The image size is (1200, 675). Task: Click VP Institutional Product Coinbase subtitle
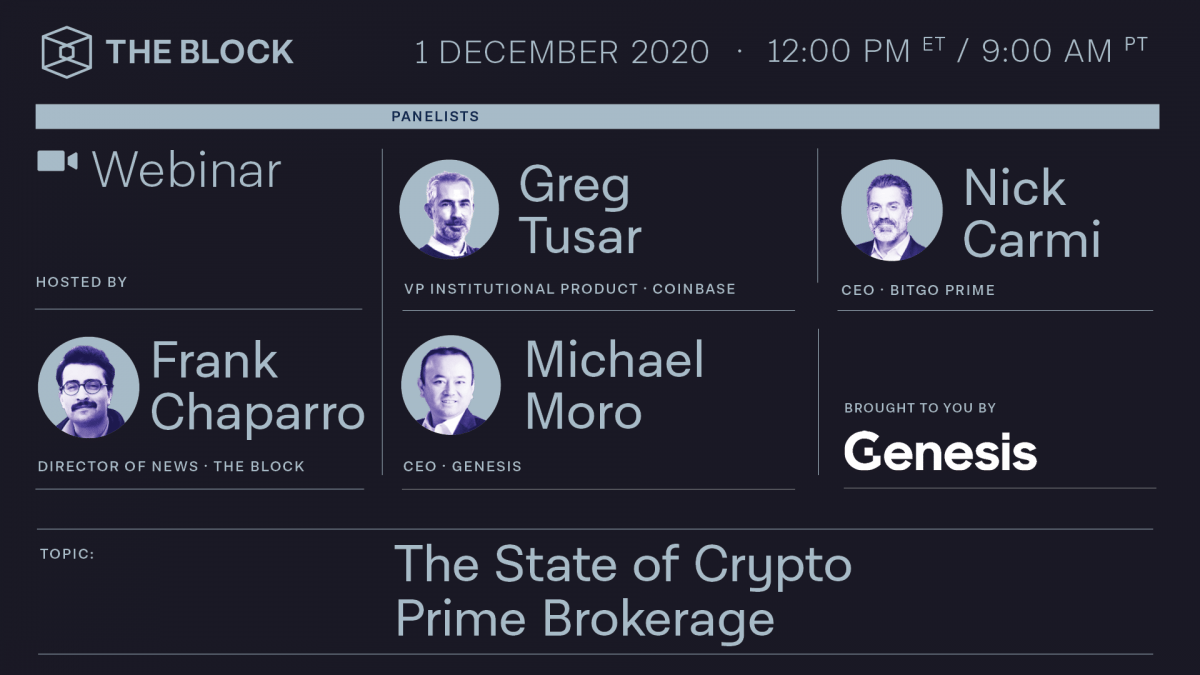tap(569, 289)
